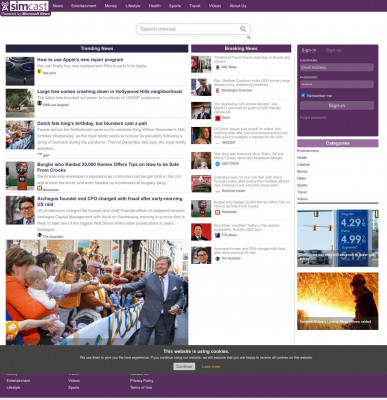The height and width of the screenshot is (400, 387).
Task: Open the Apple repair program headline
Action: 80,60
